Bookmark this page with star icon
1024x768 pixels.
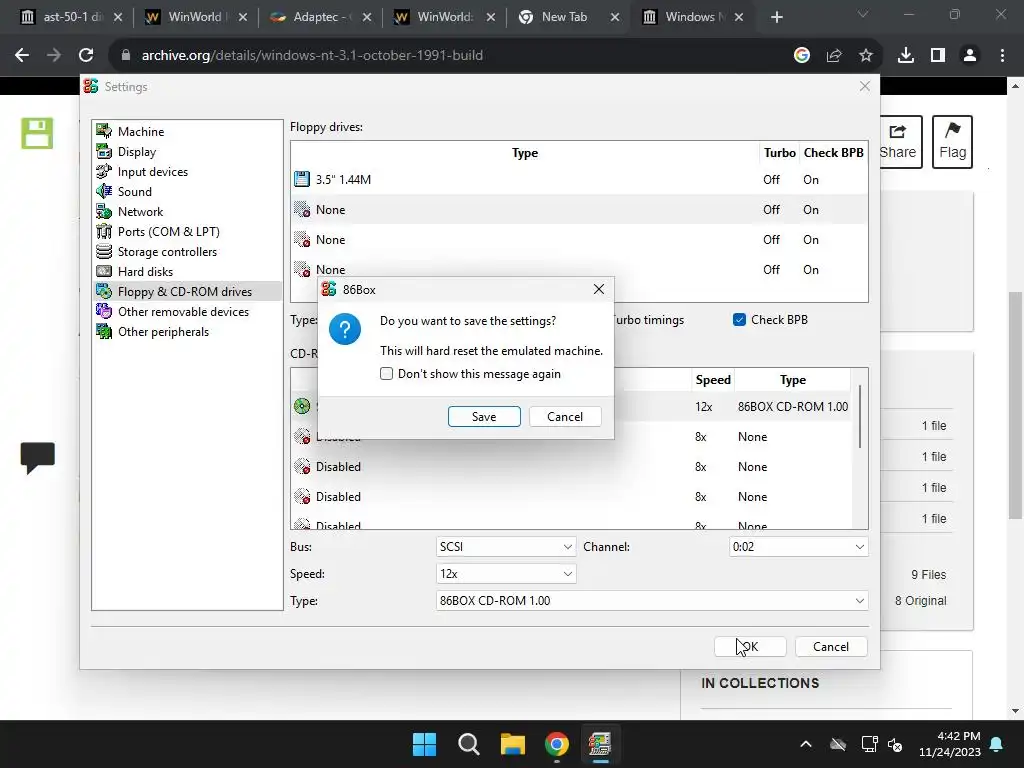pos(866,56)
